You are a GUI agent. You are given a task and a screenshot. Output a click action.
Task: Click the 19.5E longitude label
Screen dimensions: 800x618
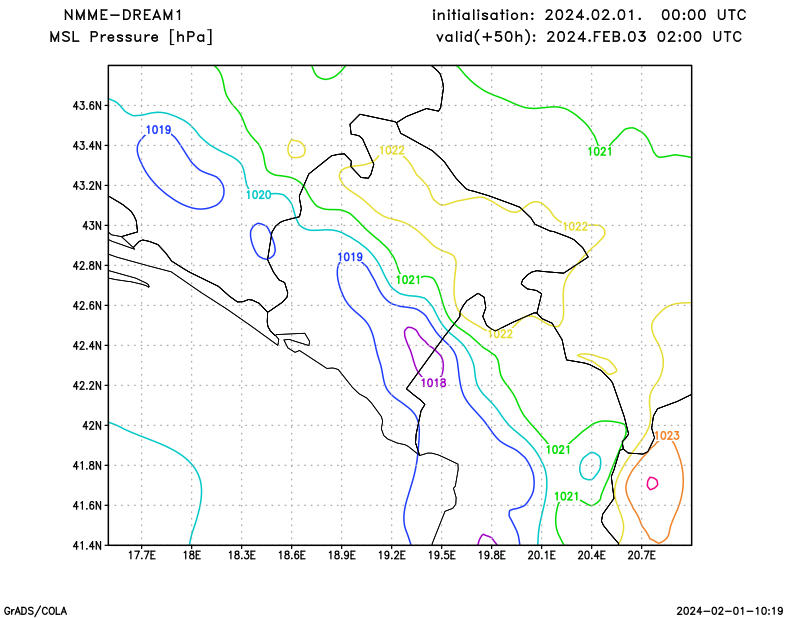pyautogui.click(x=441, y=555)
